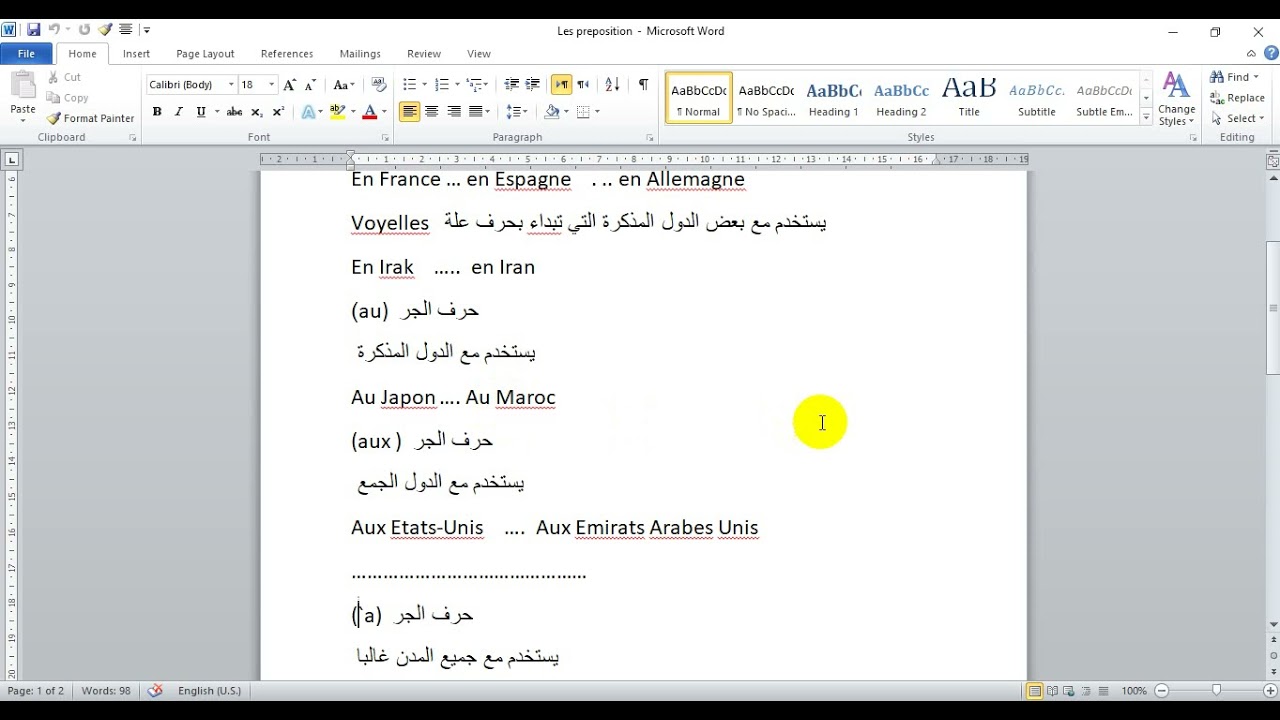Toggle Center alignment
This screenshot has width=1280, height=720.
[432, 112]
